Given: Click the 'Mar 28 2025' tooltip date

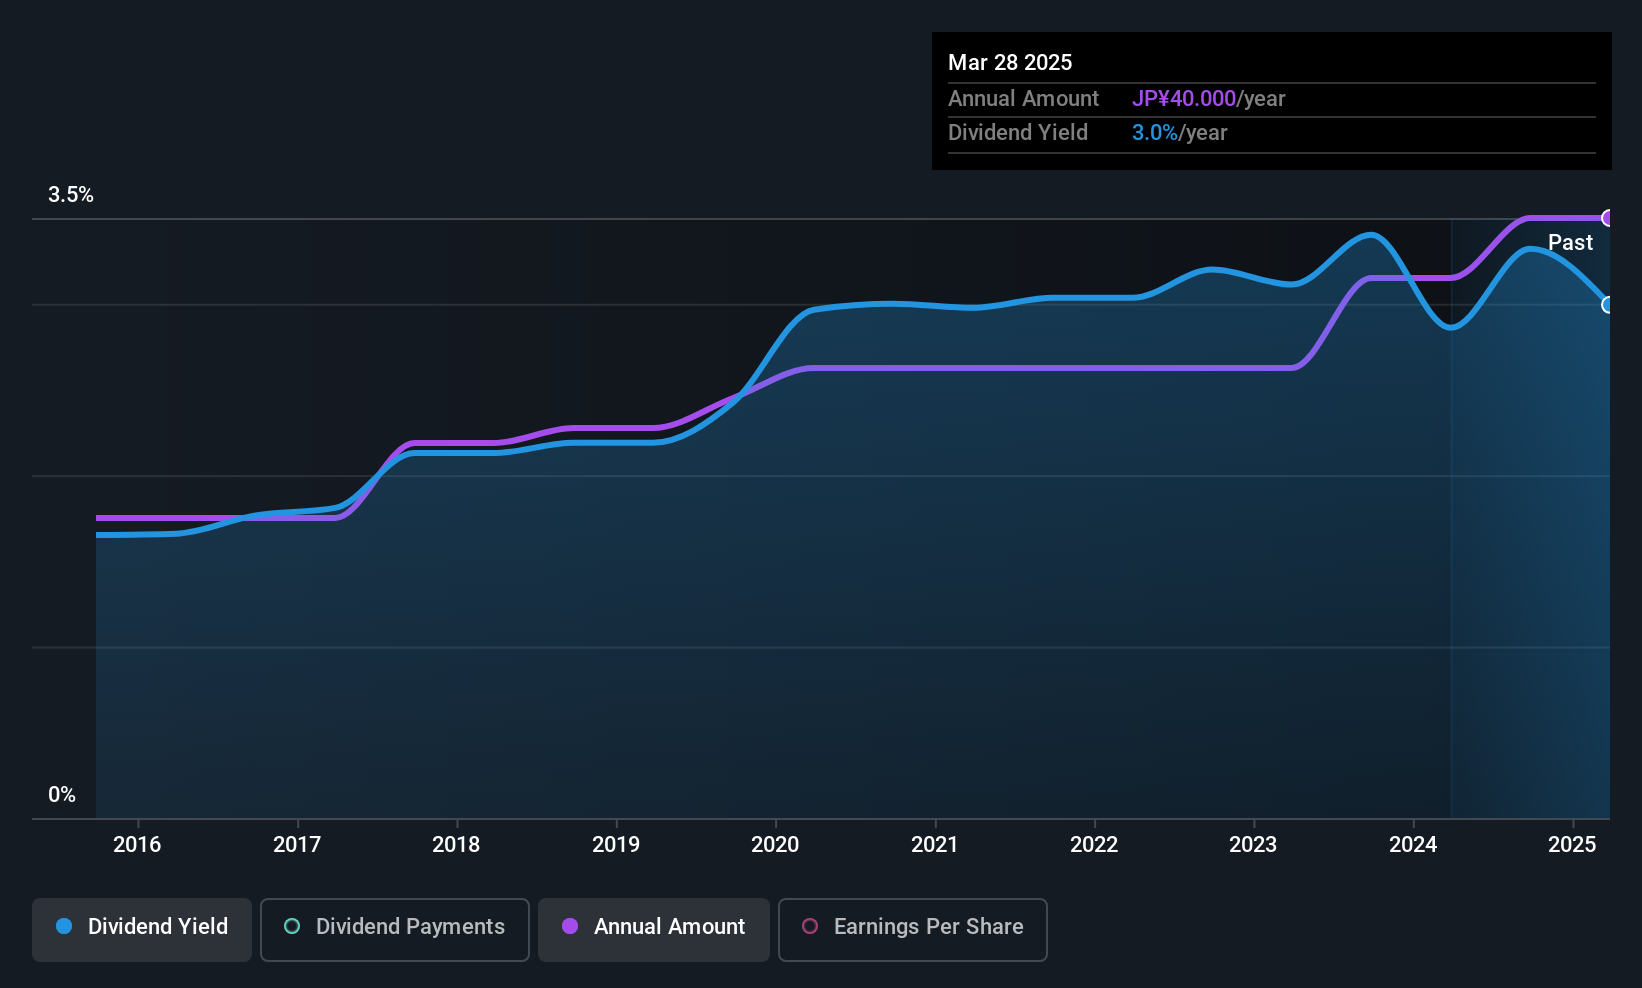Looking at the screenshot, I should point(1010,63).
